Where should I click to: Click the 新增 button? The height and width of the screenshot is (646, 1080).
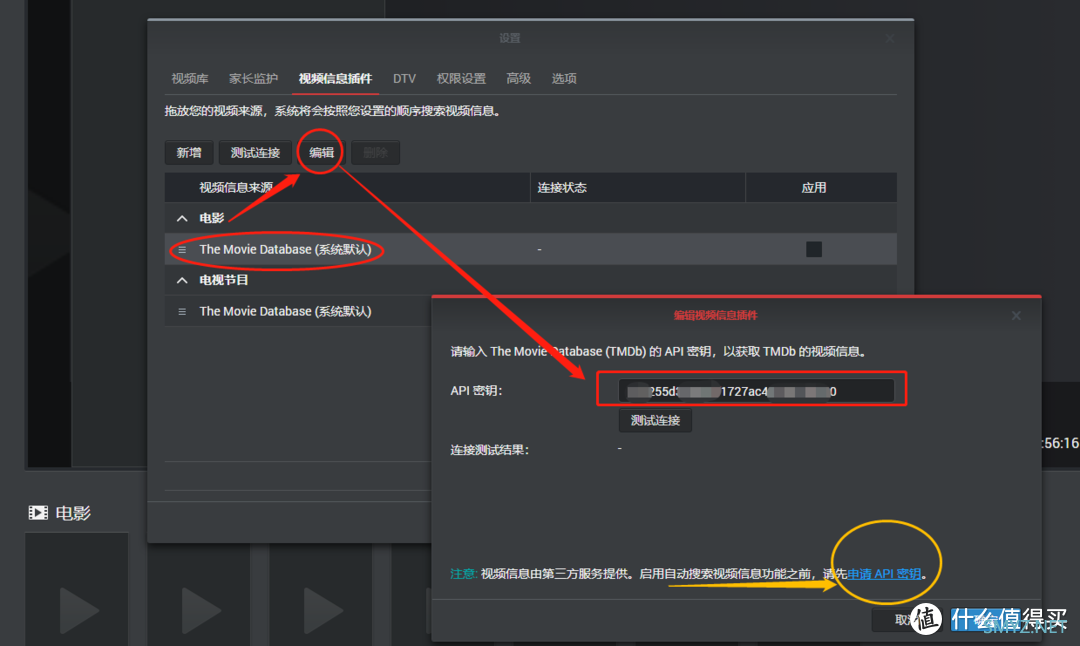click(x=189, y=153)
